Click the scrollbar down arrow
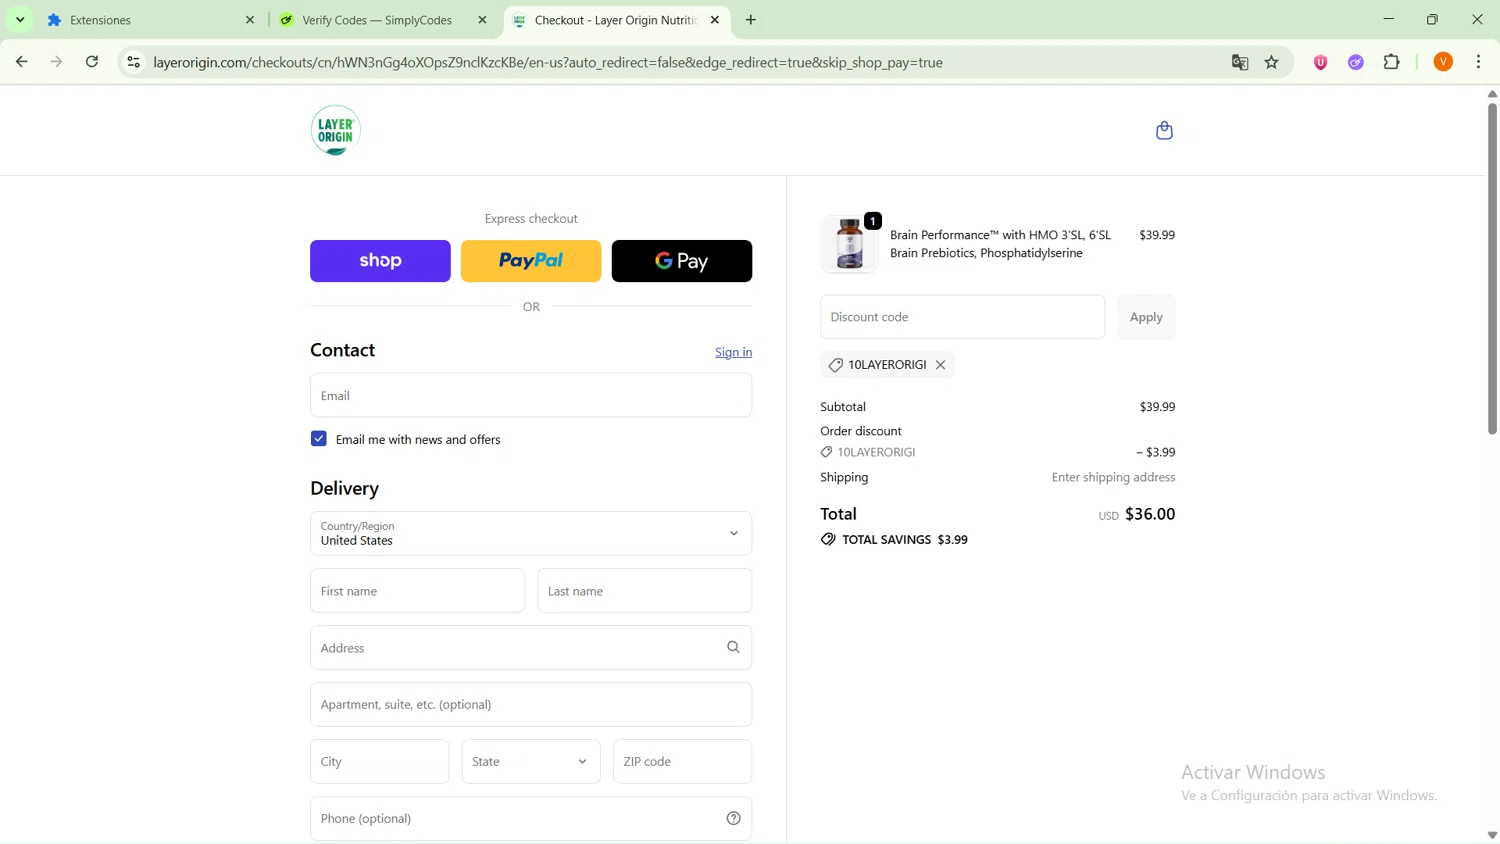Screen dimensions: 1500x844 (x=1492, y=835)
